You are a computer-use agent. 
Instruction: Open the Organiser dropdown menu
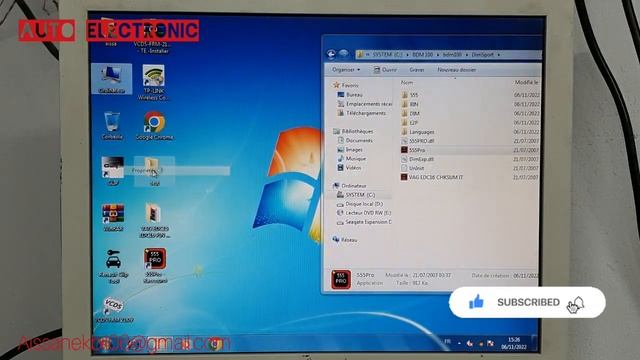click(x=346, y=70)
